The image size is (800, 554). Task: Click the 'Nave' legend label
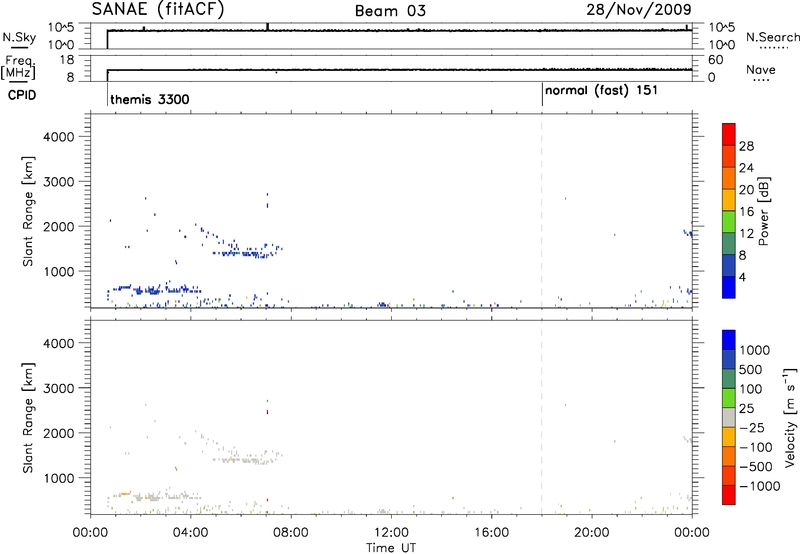[761, 69]
